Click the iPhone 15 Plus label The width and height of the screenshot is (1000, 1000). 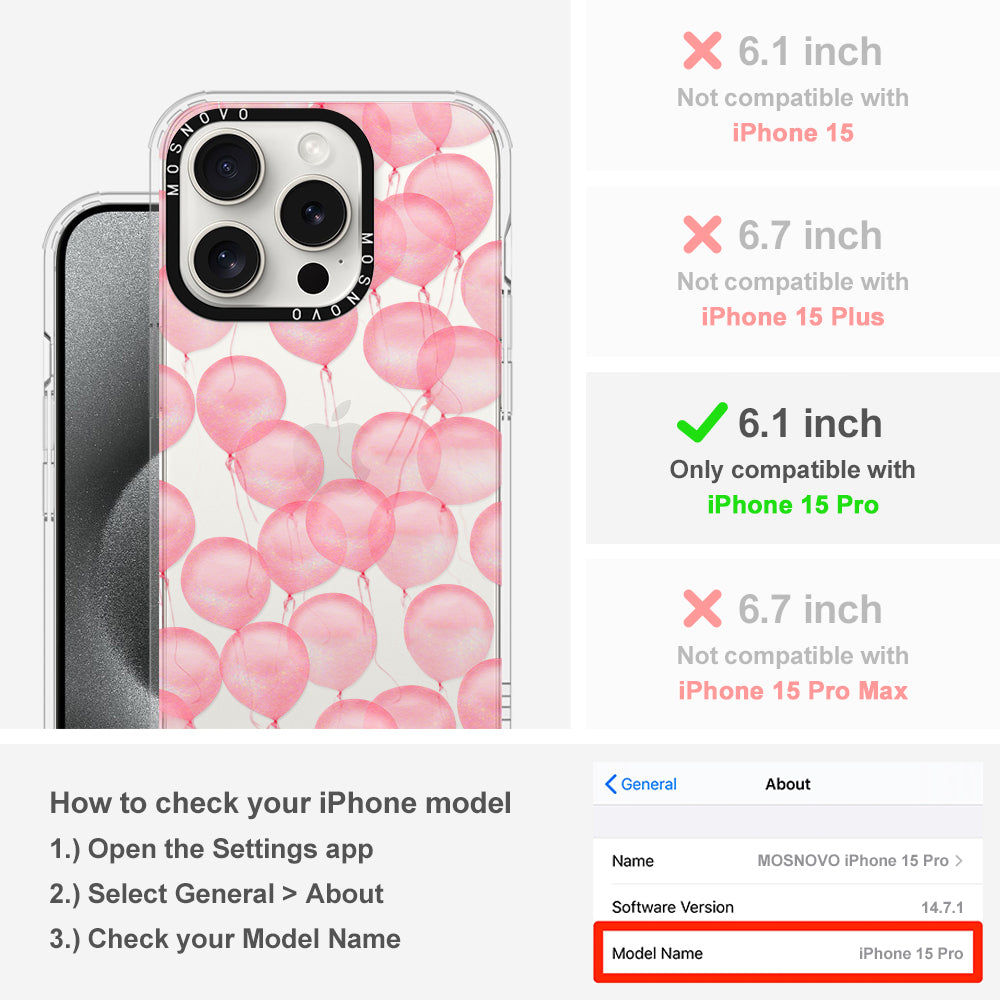[793, 317]
